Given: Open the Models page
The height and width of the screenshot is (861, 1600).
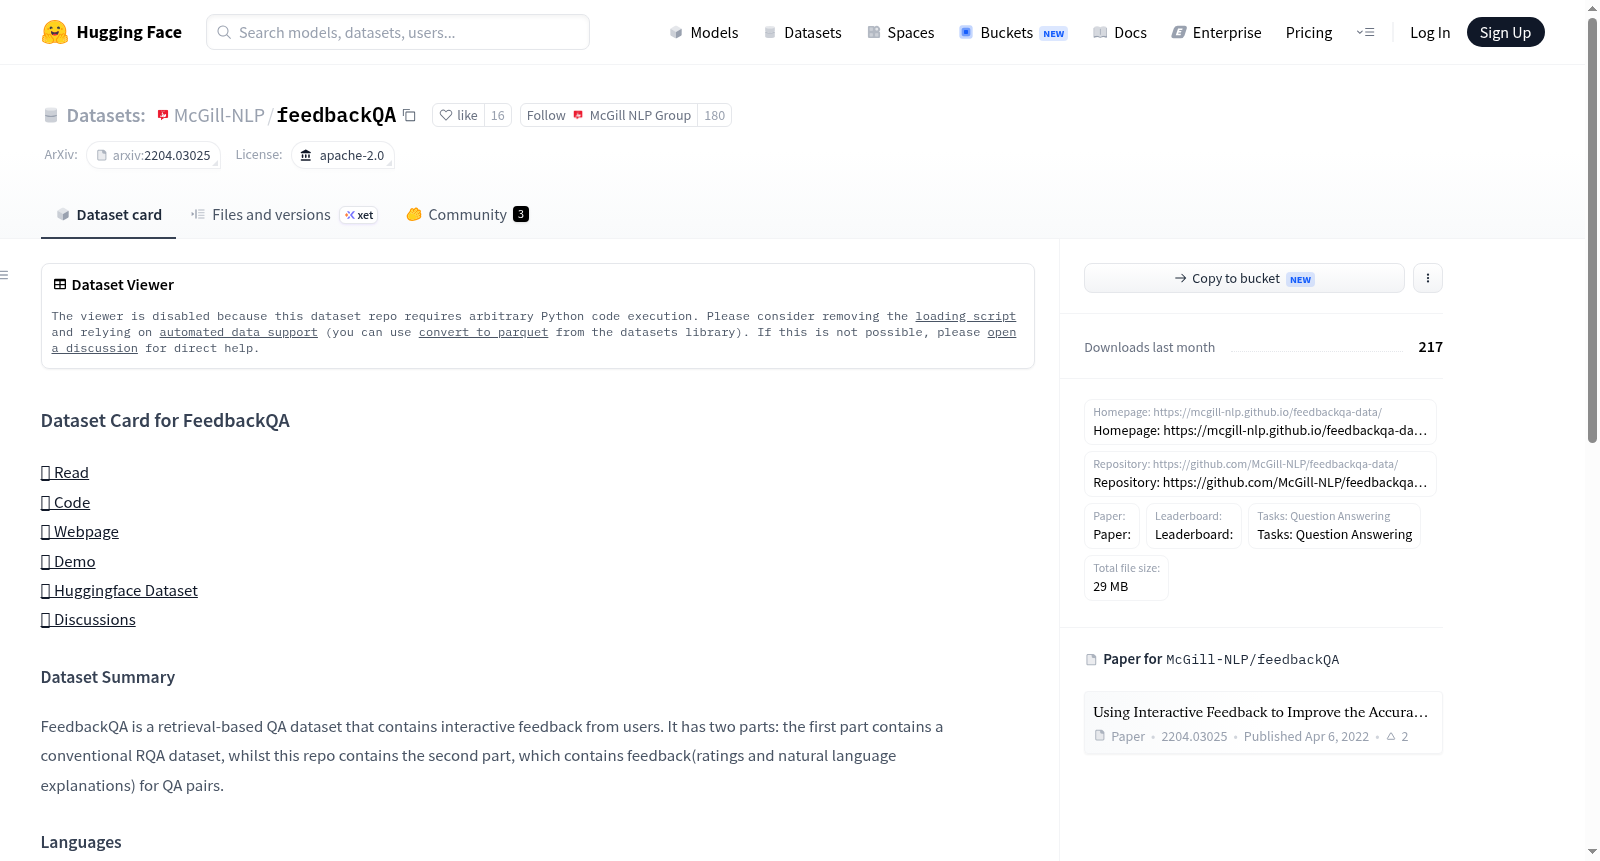Looking at the screenshot, I should (x=704, y=32).
